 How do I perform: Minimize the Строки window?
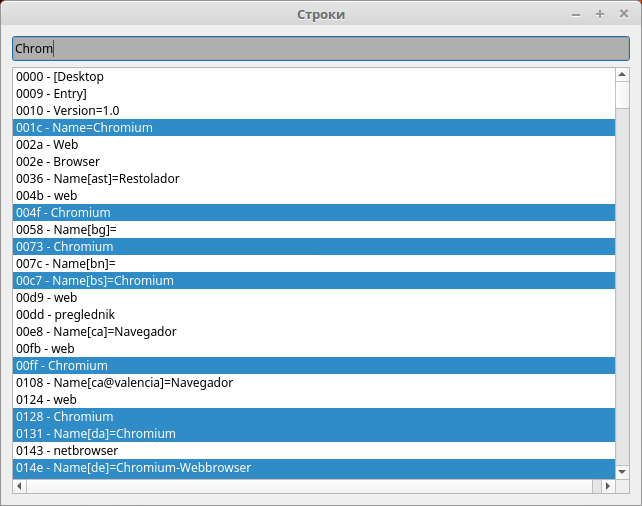click(x=576, y=15)
